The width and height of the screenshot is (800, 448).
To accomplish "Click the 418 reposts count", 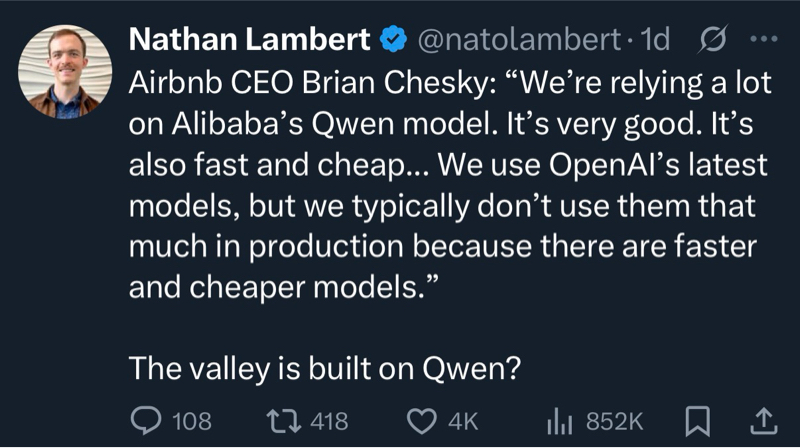I will 329,420.
